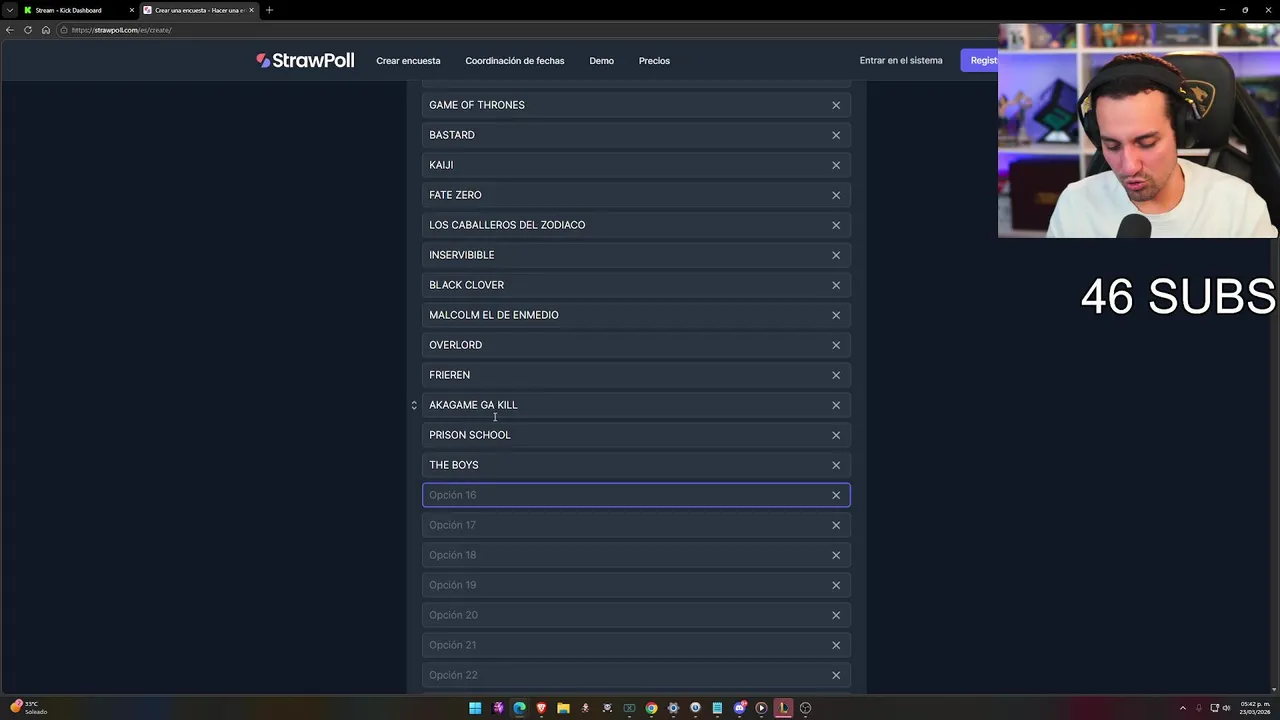Remove the INSERVIBIBLE option

(x=836, y=255)
